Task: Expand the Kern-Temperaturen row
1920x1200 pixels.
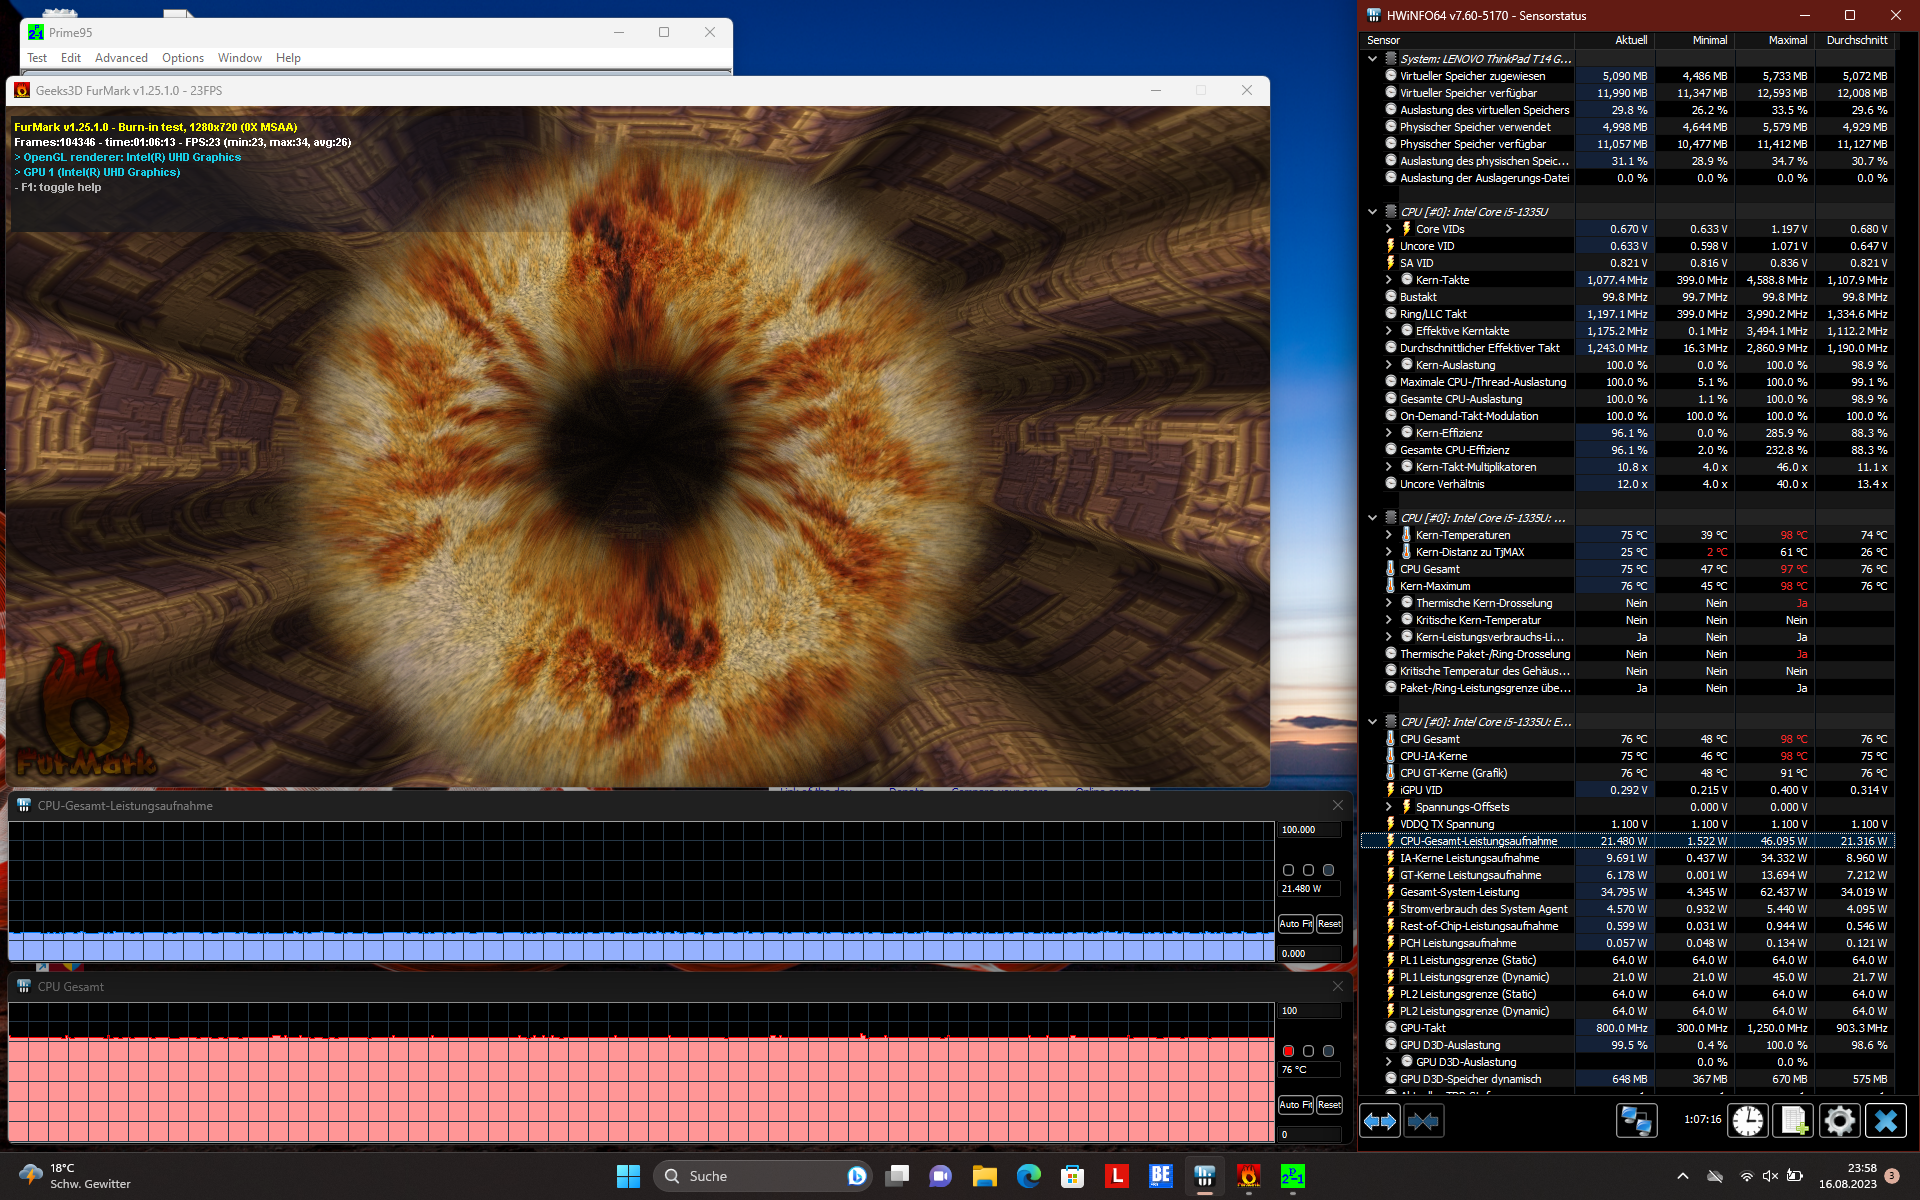Action: coord(1388,535)
